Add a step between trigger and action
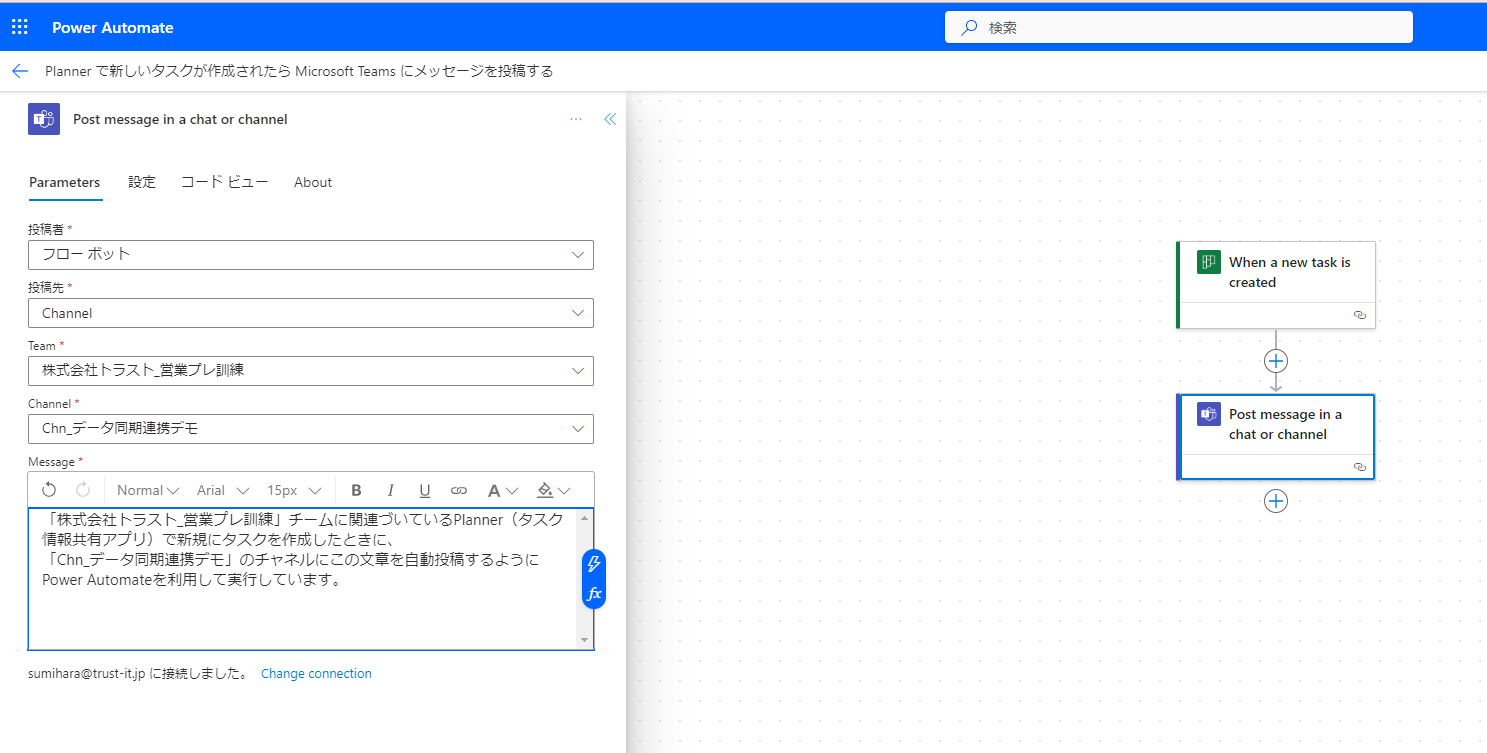 (1275, 361)
